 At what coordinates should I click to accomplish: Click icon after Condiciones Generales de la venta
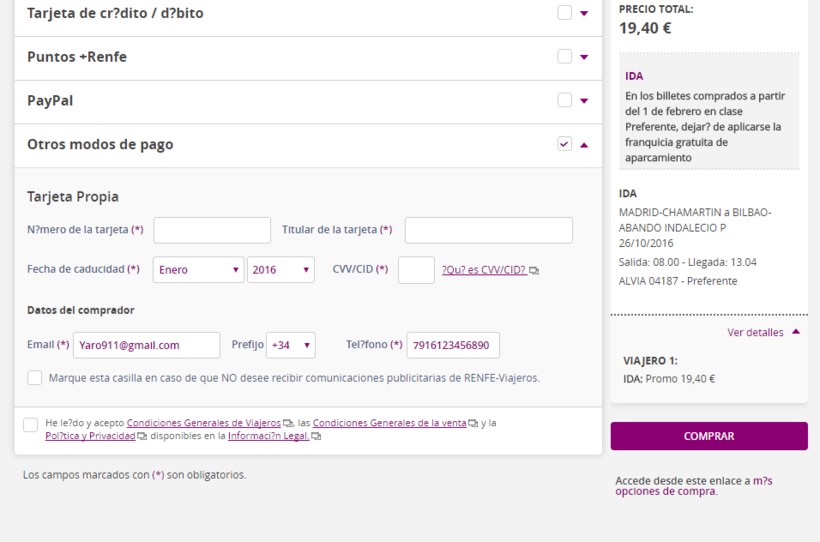[473, 423]
